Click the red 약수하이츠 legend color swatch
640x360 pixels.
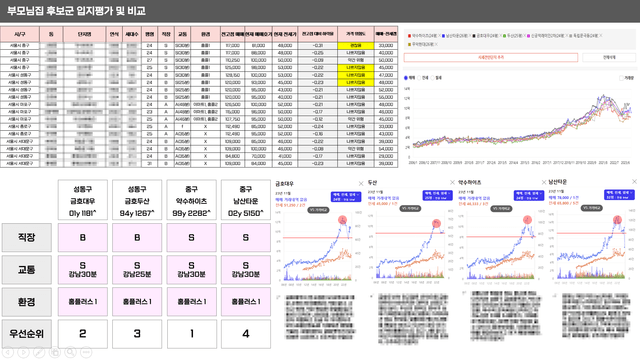point(409,36)
